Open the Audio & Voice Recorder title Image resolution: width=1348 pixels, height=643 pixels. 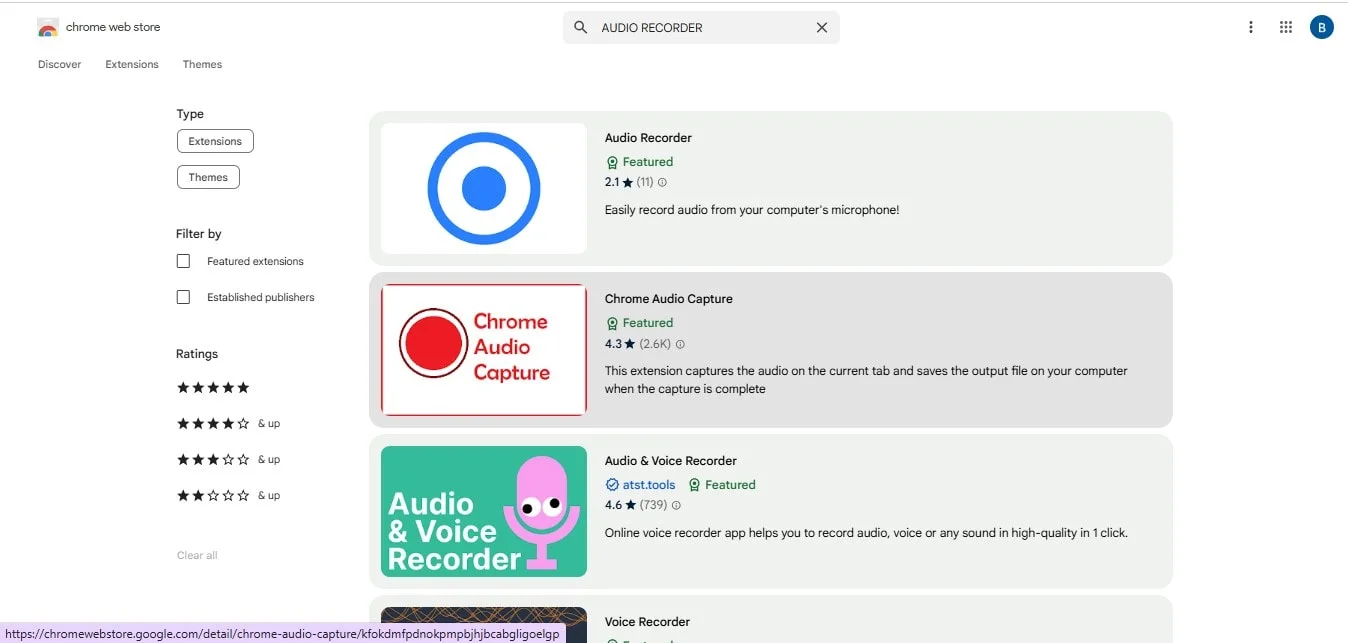pos(671,461)
